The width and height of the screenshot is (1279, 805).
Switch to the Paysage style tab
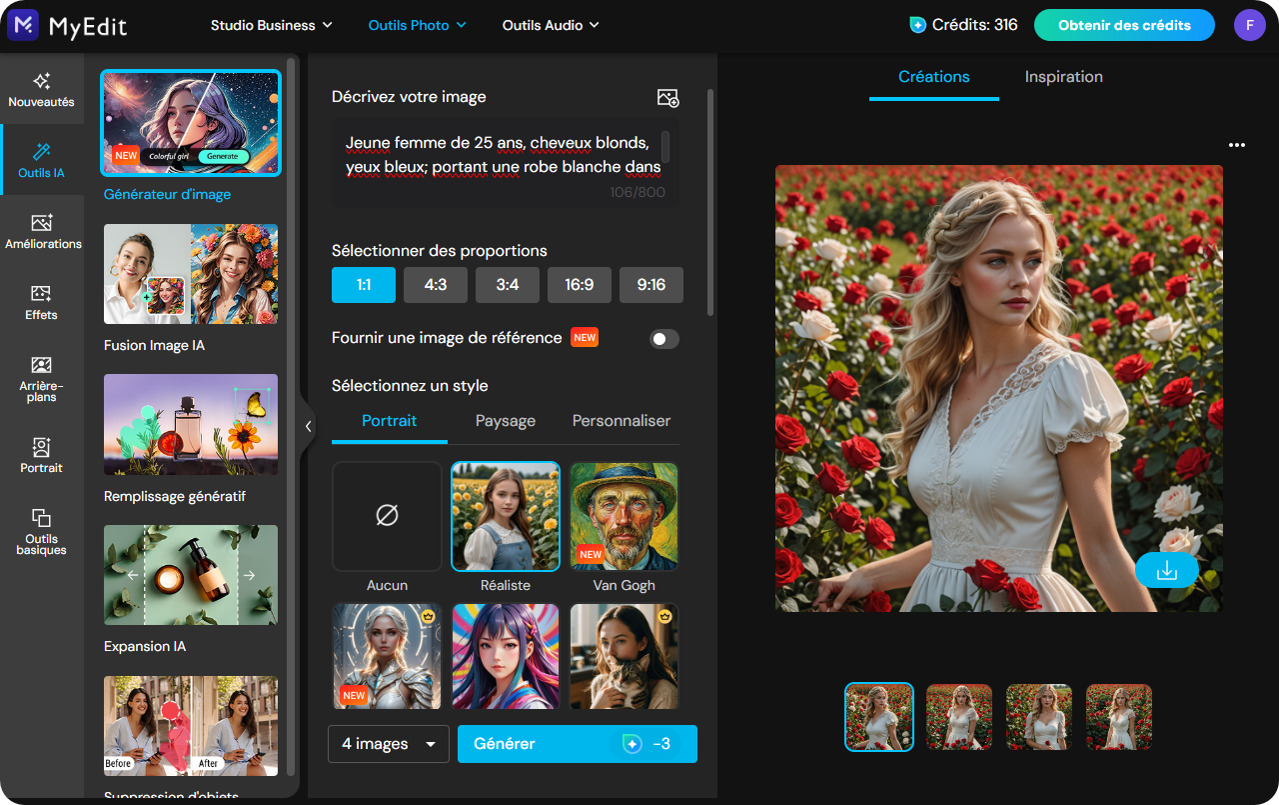[505, 421]
